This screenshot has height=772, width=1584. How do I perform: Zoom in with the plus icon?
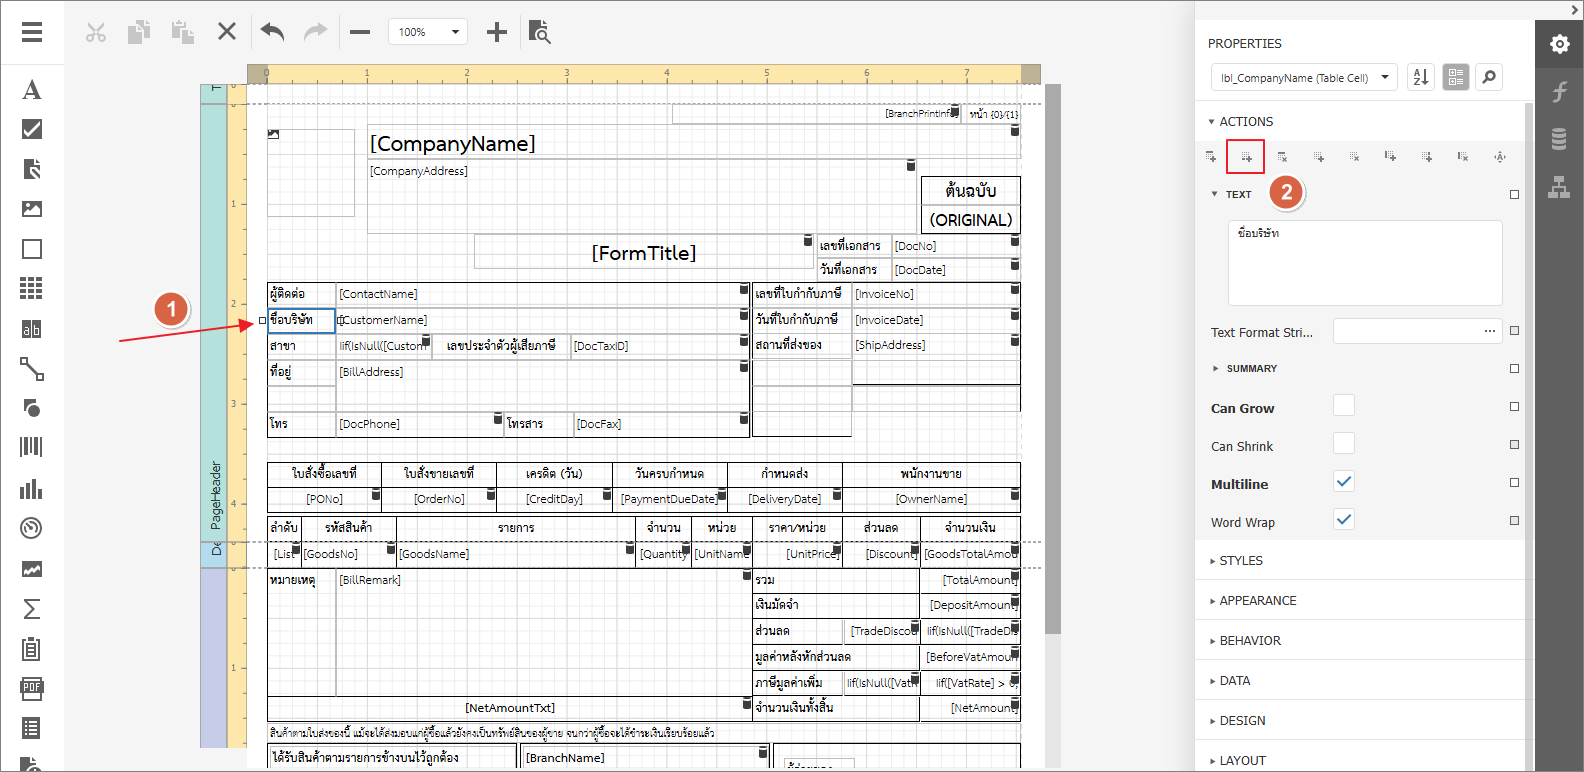coord(497,32)
